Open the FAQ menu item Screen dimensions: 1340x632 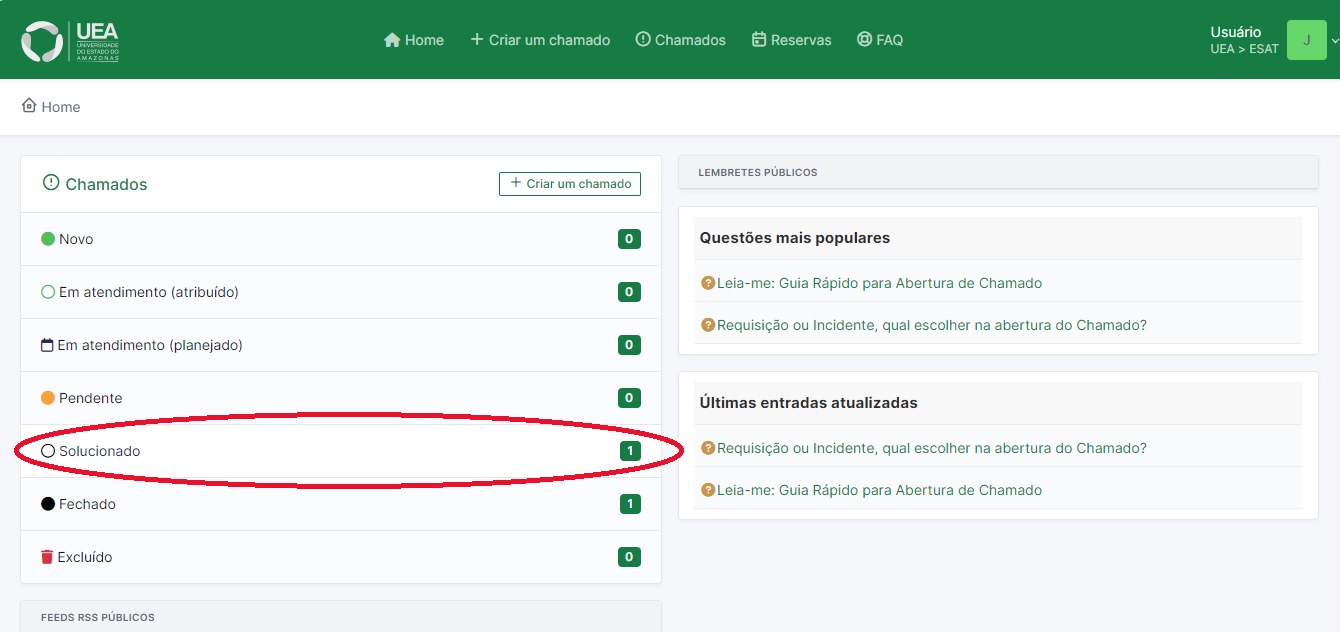[879, 40]
